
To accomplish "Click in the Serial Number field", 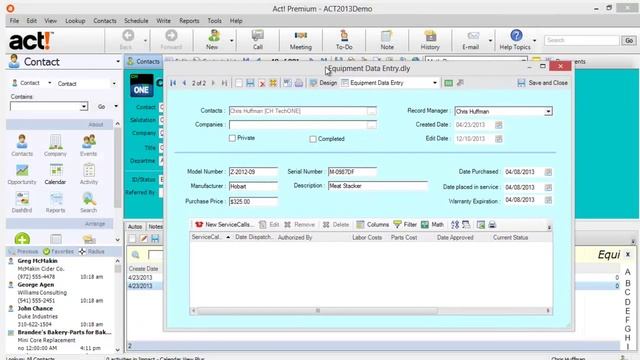I will coord(353,172).
